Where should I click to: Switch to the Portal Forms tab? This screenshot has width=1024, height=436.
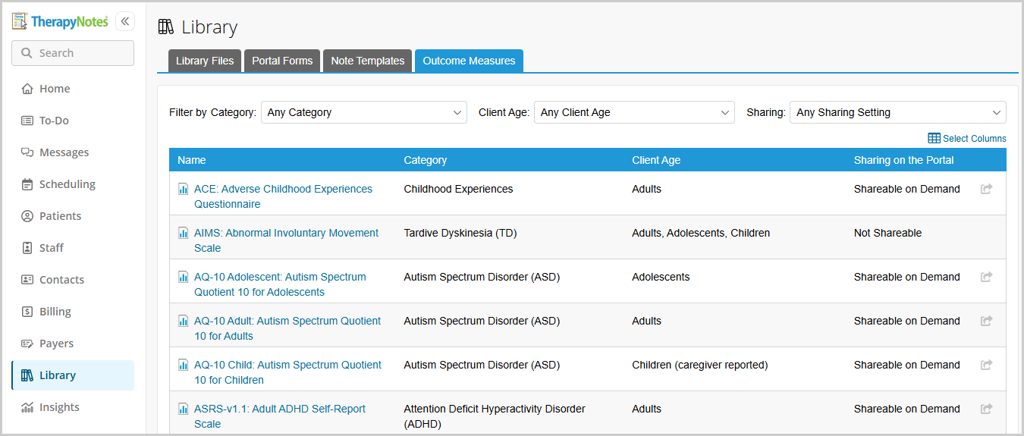(282, 61)
